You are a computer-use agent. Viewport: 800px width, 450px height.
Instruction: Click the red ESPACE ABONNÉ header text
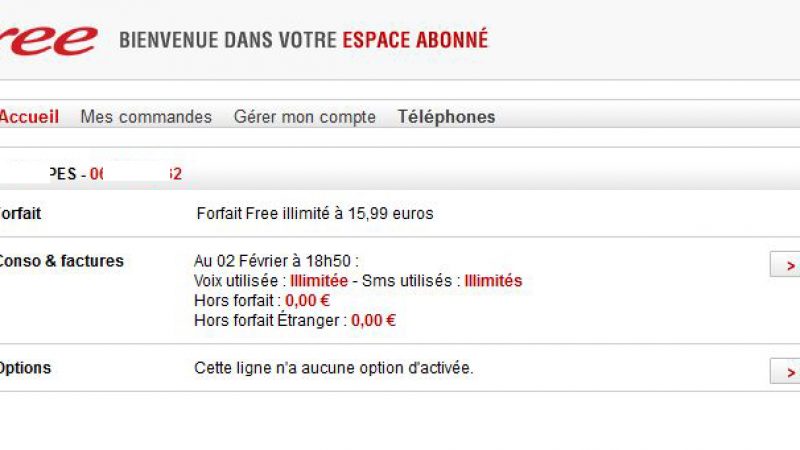(x=415, y=41)
